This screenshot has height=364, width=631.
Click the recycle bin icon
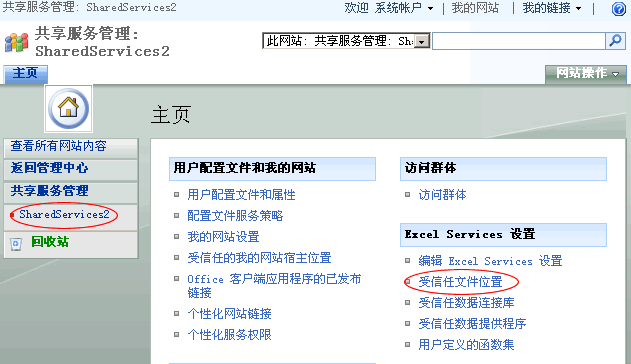click(x=16, y=244)
